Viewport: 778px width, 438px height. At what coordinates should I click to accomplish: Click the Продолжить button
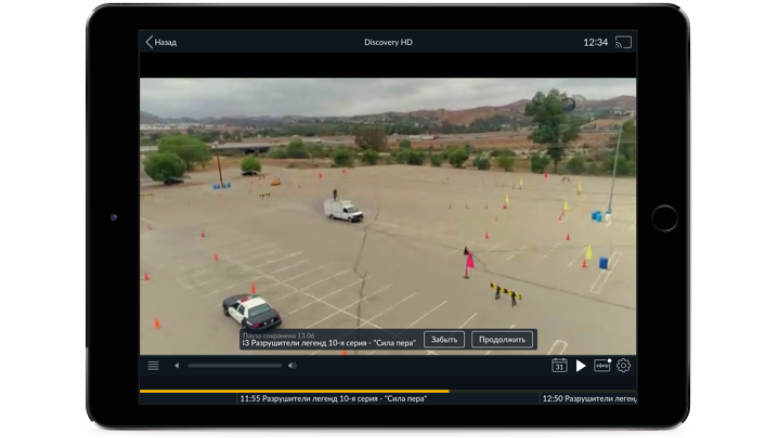click(x=502, y=340)
